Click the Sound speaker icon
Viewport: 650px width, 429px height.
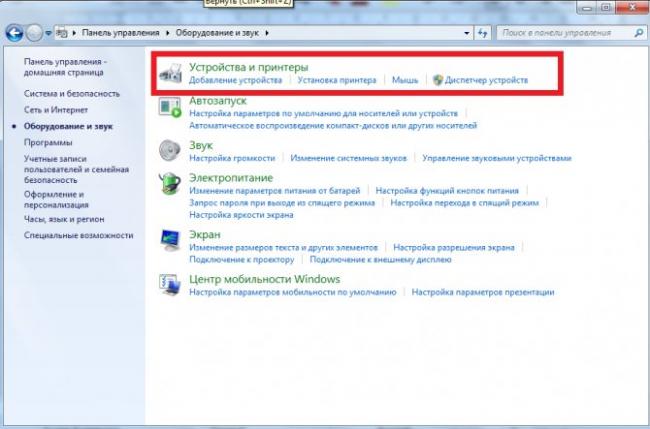coord(170,150)
